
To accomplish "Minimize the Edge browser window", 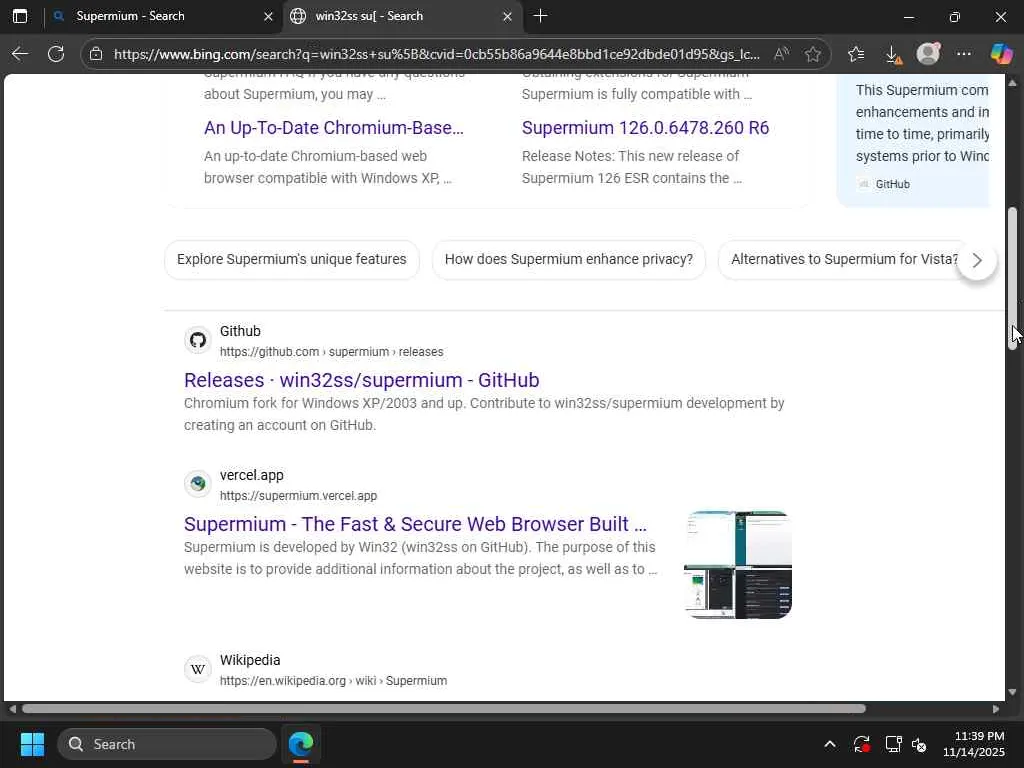I will tap(908, 17).
